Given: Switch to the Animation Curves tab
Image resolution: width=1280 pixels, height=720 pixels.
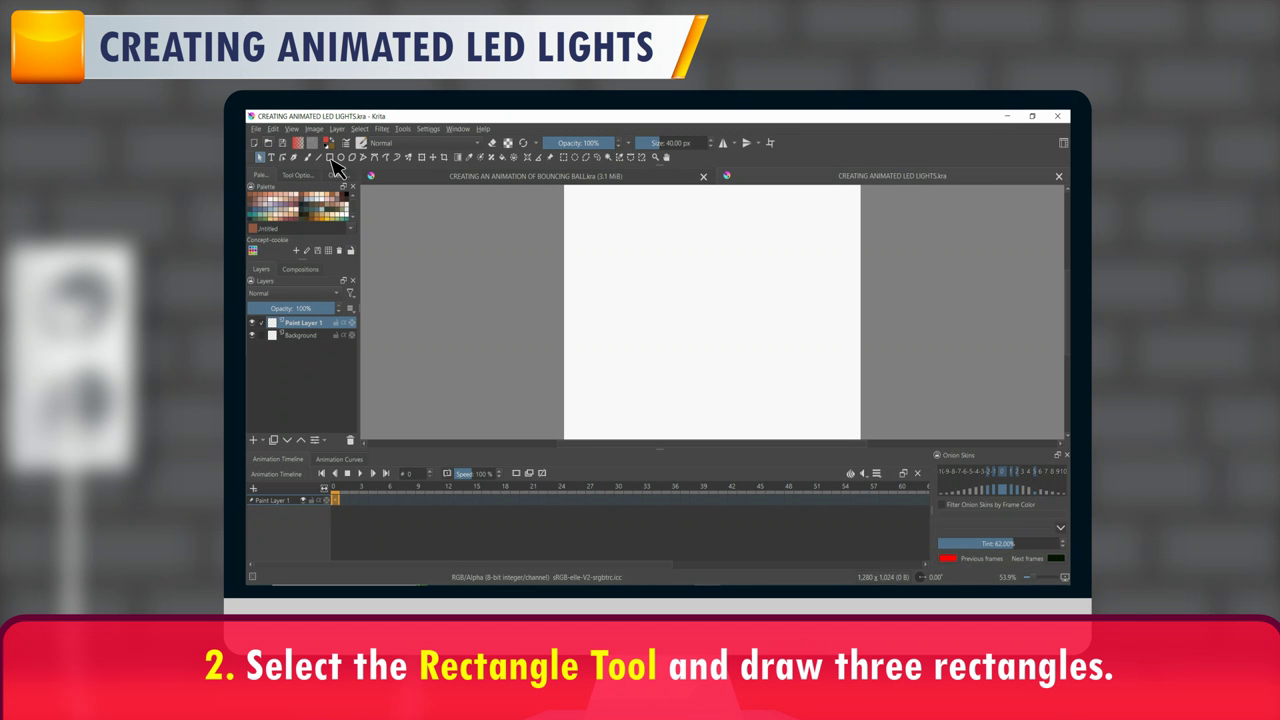Looking at the screenshot, I should pyautogui.click(x=339, y=459).
